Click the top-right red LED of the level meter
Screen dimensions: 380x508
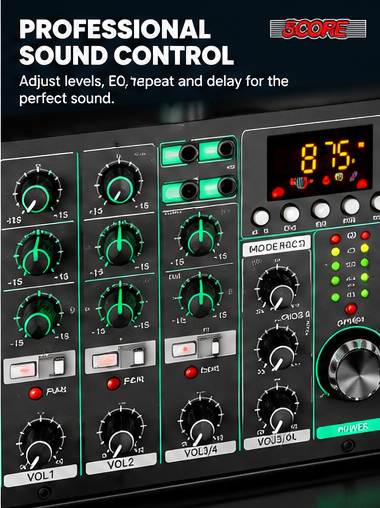[x=365, y=235]
